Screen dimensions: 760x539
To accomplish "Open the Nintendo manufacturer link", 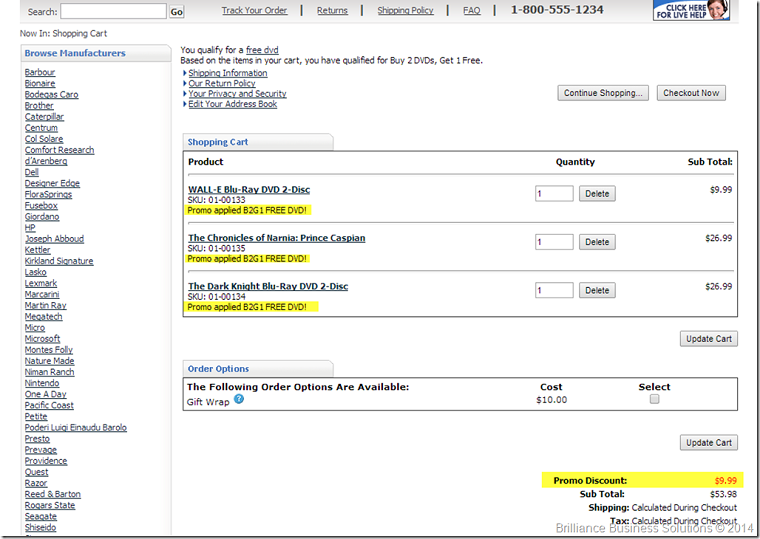I will pos(42,383).
